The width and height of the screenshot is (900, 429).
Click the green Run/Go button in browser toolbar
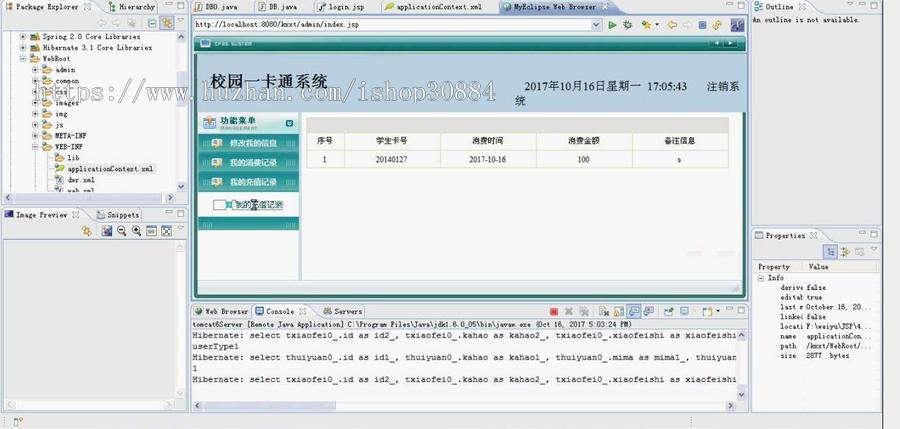pyautogui.click(x=612, y=25)
